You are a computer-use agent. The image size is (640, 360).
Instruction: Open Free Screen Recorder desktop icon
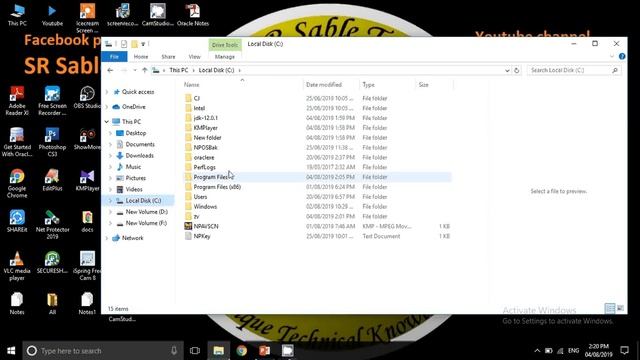52,101
